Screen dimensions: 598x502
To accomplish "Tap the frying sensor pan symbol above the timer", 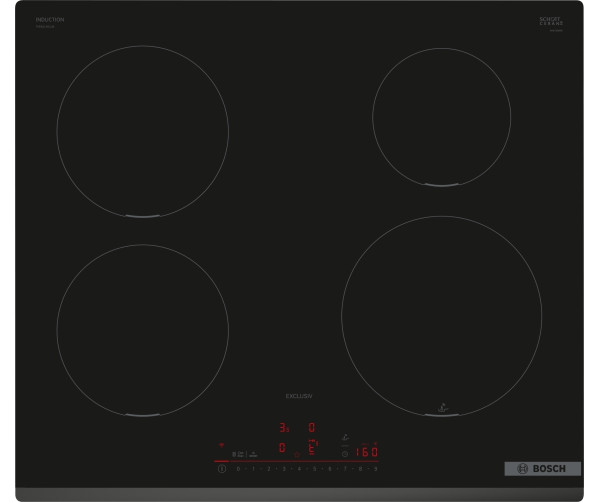I will point(346,438).
